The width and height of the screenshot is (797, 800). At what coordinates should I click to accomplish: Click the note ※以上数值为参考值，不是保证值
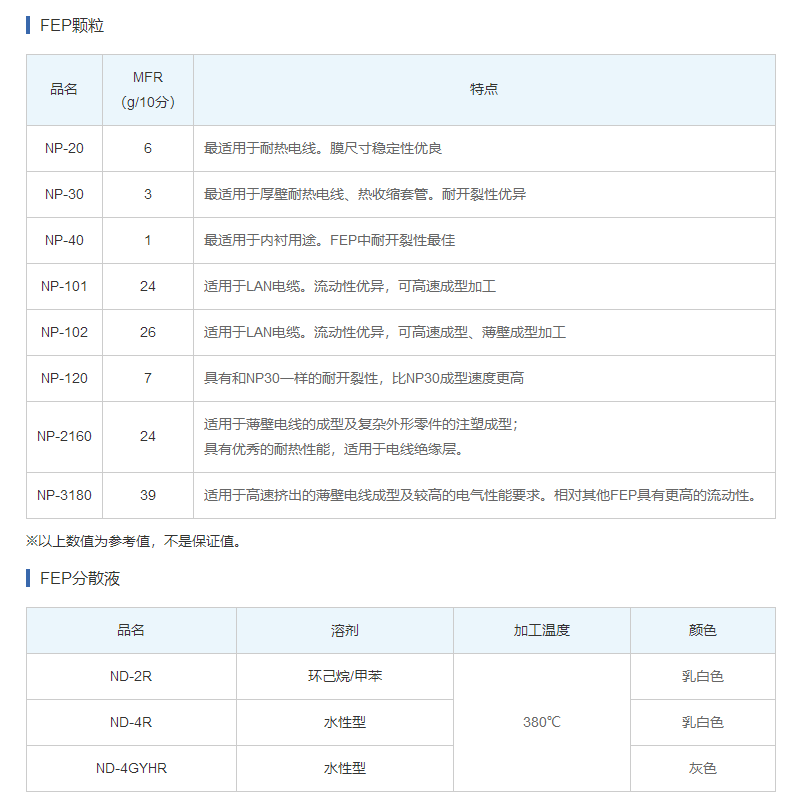pos(134,541)
